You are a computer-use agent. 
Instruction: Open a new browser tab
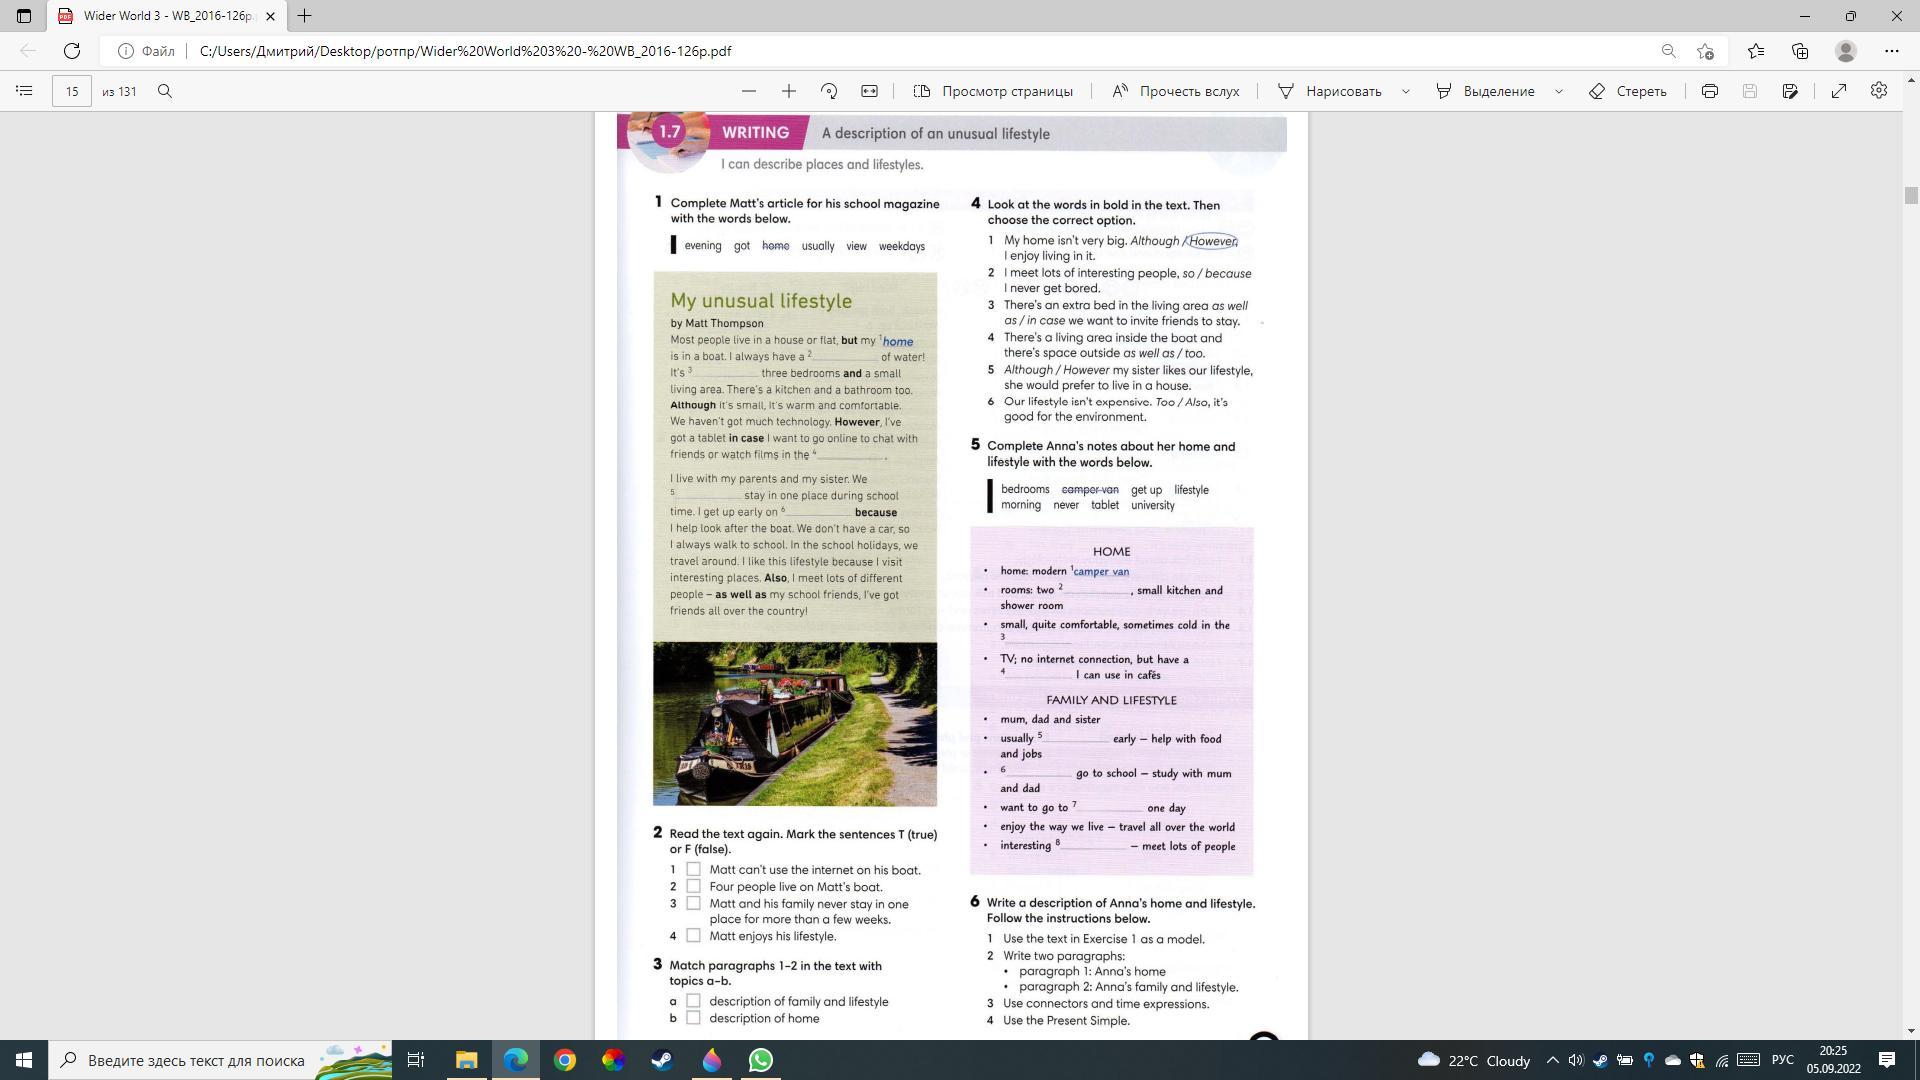(x=304, y=16)
